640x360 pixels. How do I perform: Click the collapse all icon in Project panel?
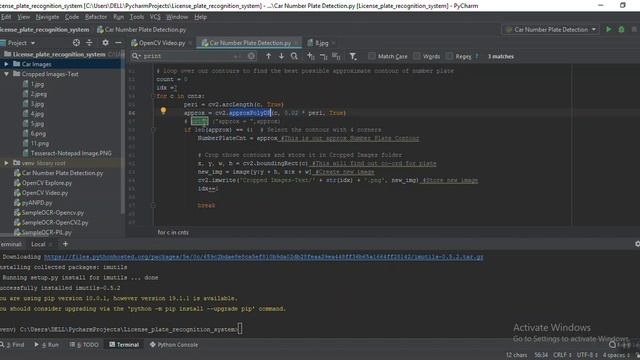pos(89,43)
